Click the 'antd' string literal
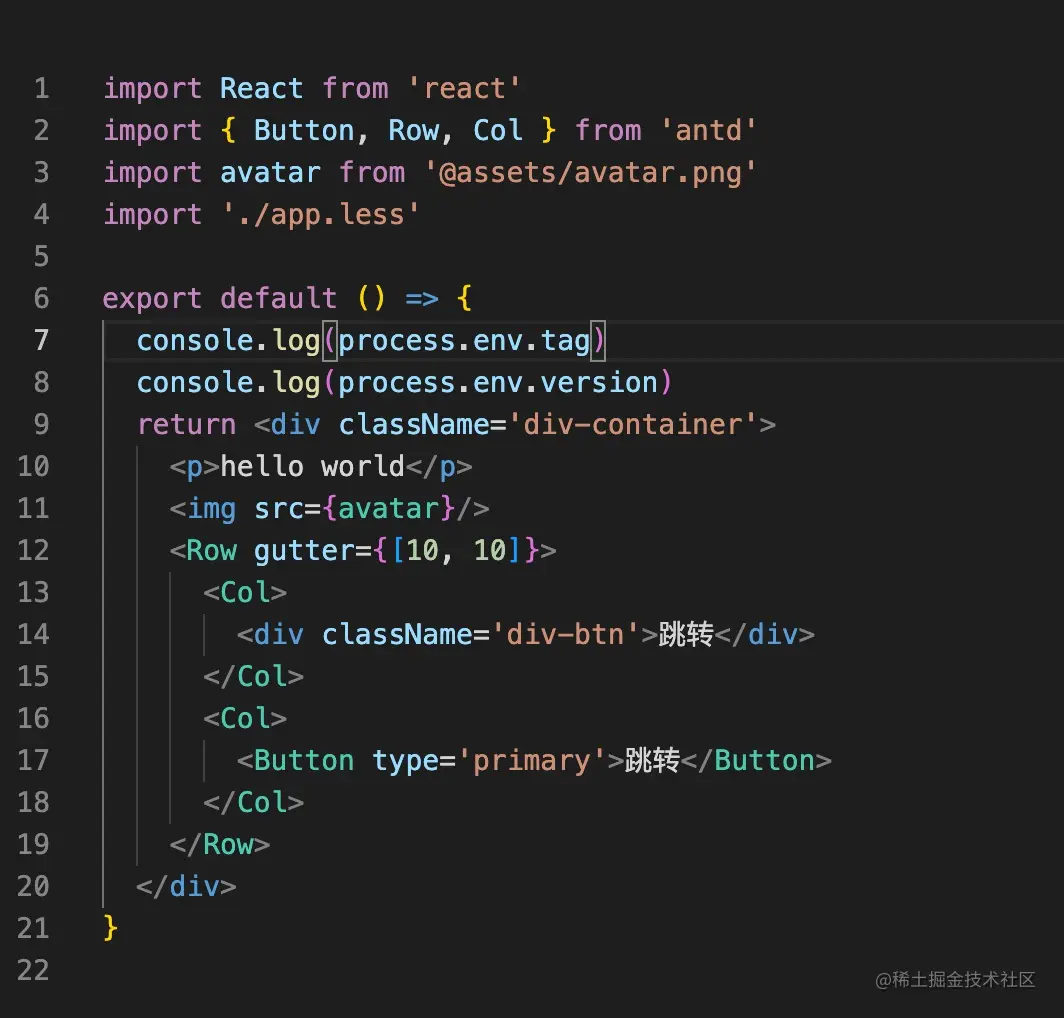 (x=708, y=130)
